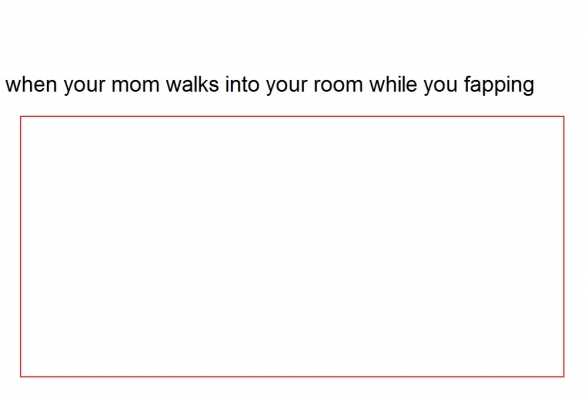This screenshot has width=585, height=395.
Task: Click the word "into" in the caption
Action: tap(242, 84)
